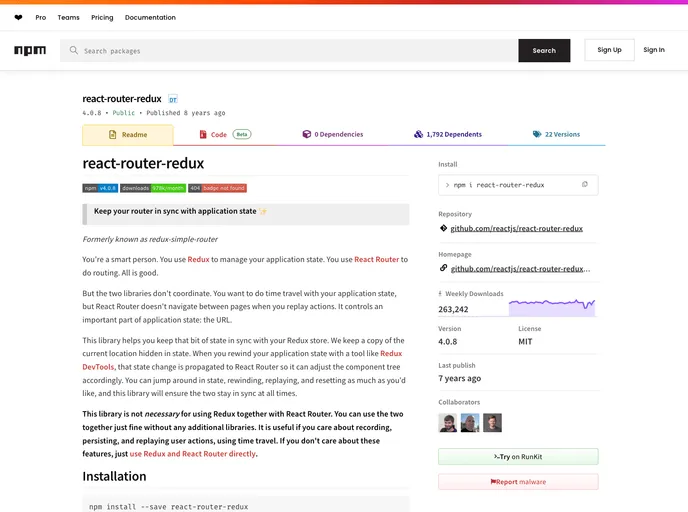Image resolution: width=688 pixels, height=512 pixels.
Task: Click the 'Keep your router in sync' blockquote
Action: click(246, 214)
